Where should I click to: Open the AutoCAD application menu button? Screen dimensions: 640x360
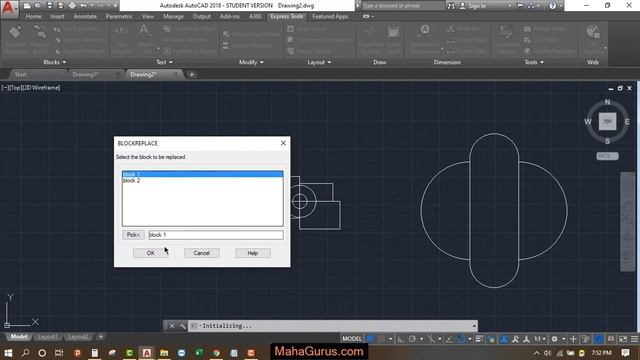9,9
